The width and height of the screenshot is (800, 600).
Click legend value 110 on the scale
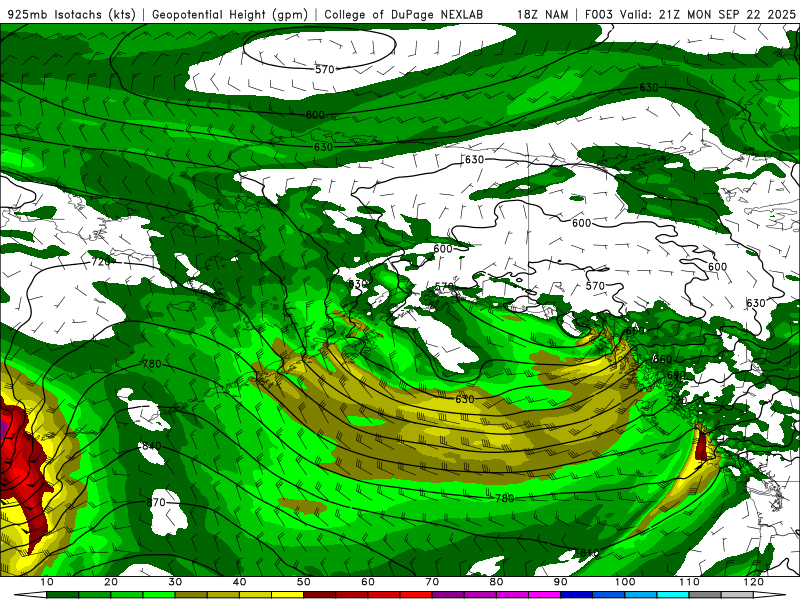point(689,582)
